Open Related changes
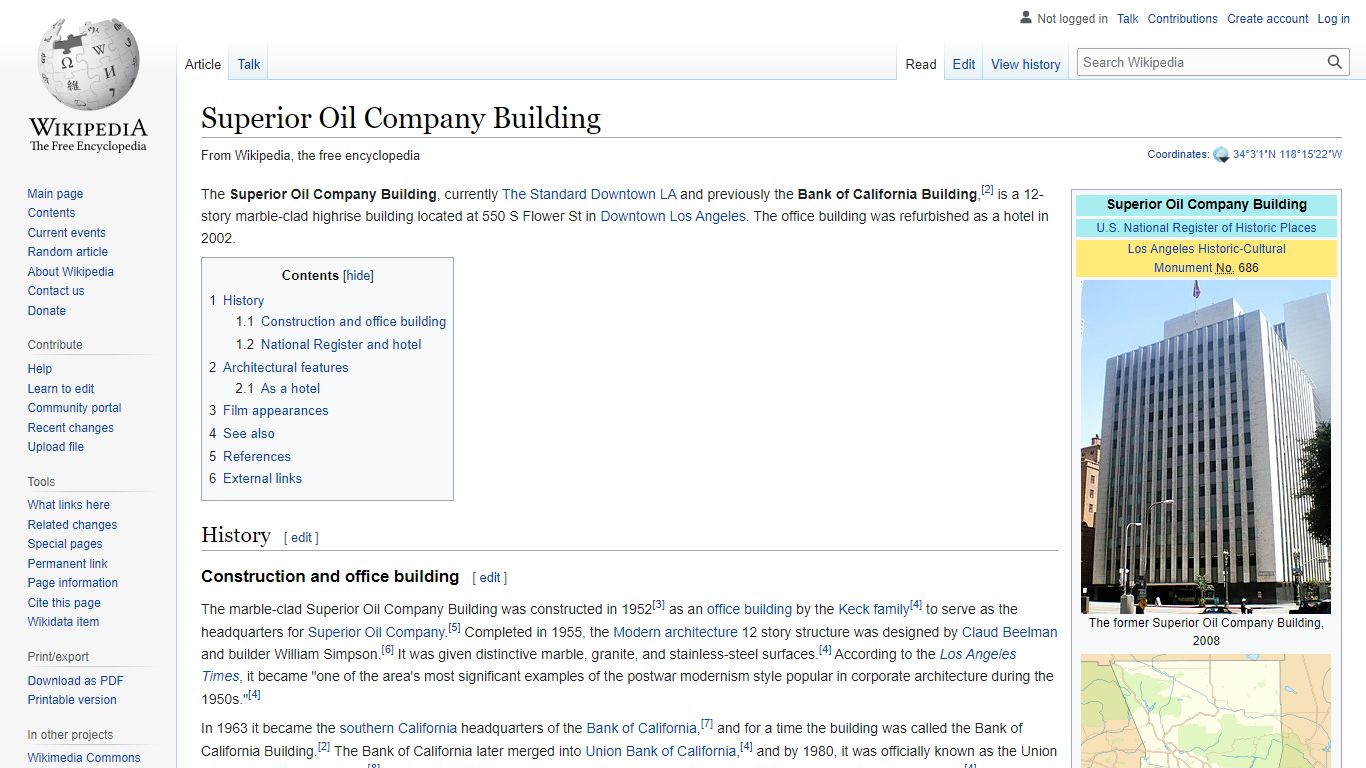Image resolution: width=1366 pixels, height=768 pixels. (x=72, y=525)
